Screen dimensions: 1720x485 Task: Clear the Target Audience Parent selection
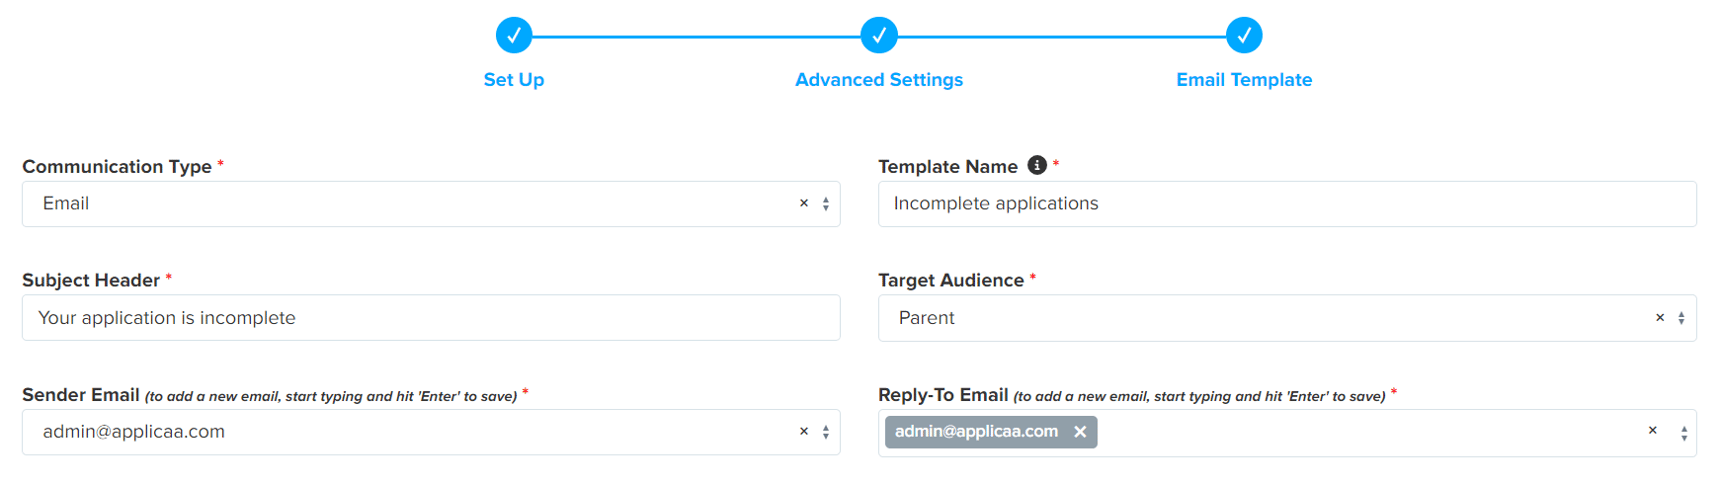click(x=1659, y=318)
